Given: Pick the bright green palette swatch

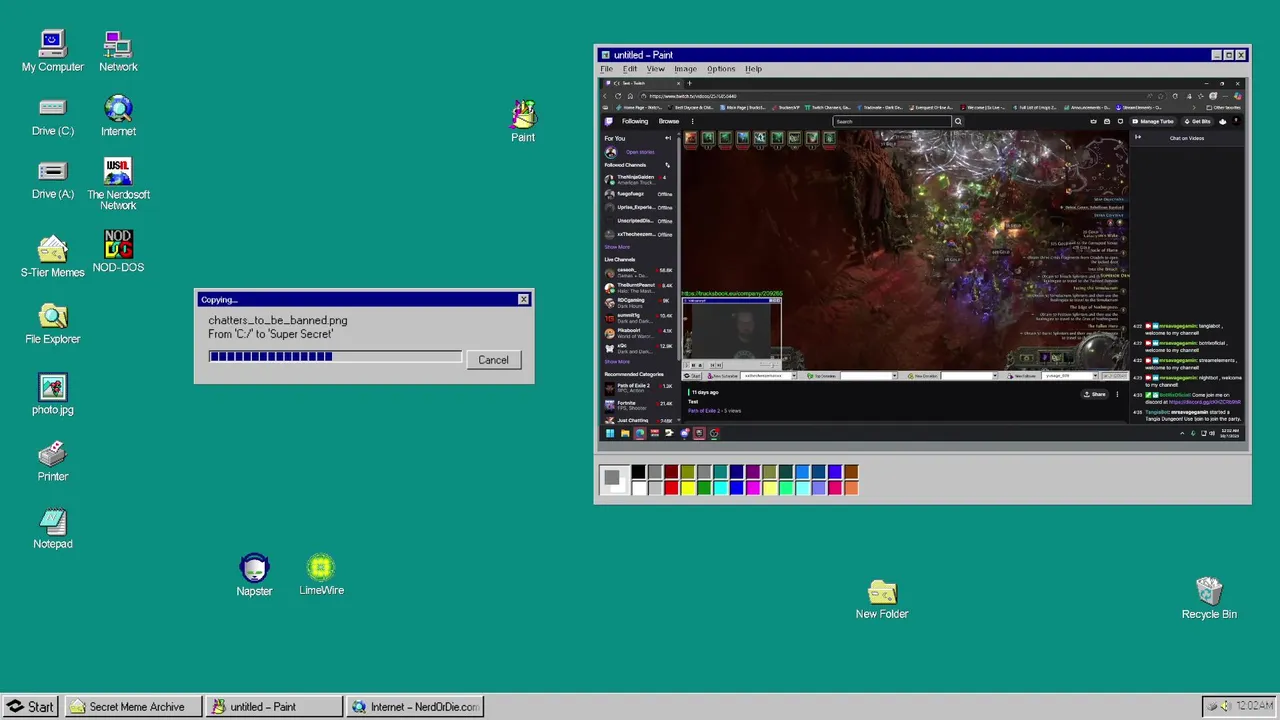Looking at the screenshot, I should (x=704, y=488).
